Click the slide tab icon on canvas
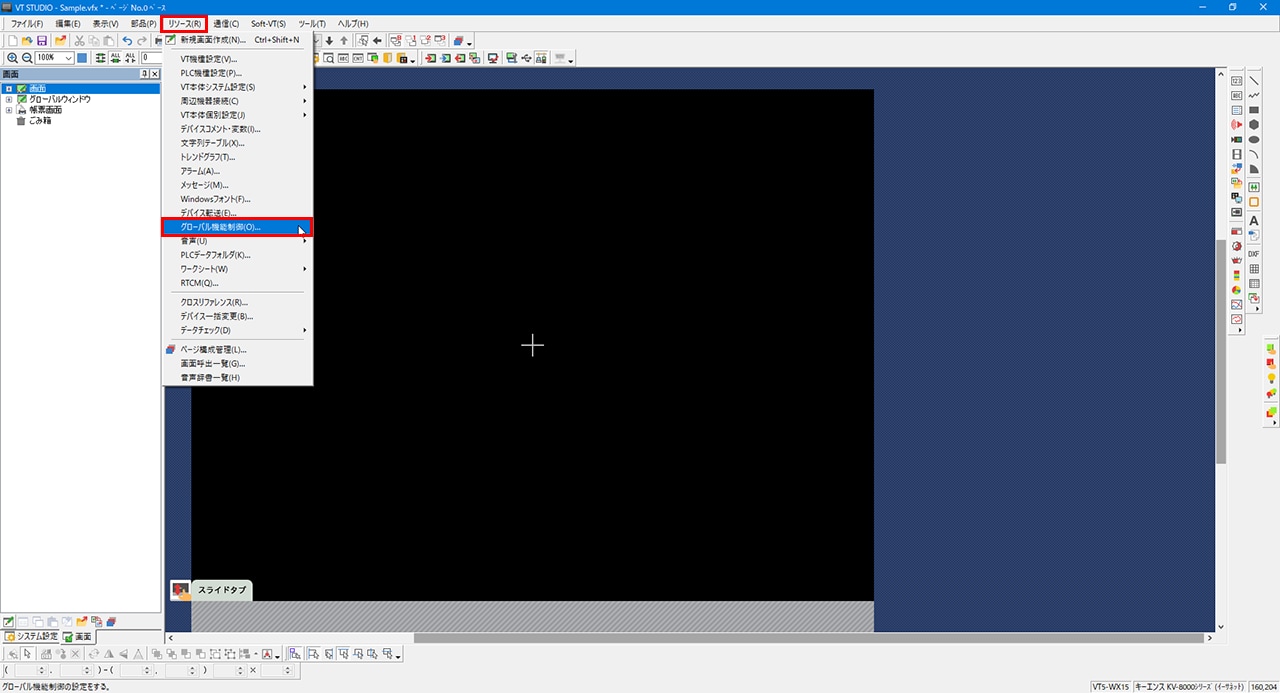Image resolution: width=1280 pixels, height=693 pixels. (180, 590)
